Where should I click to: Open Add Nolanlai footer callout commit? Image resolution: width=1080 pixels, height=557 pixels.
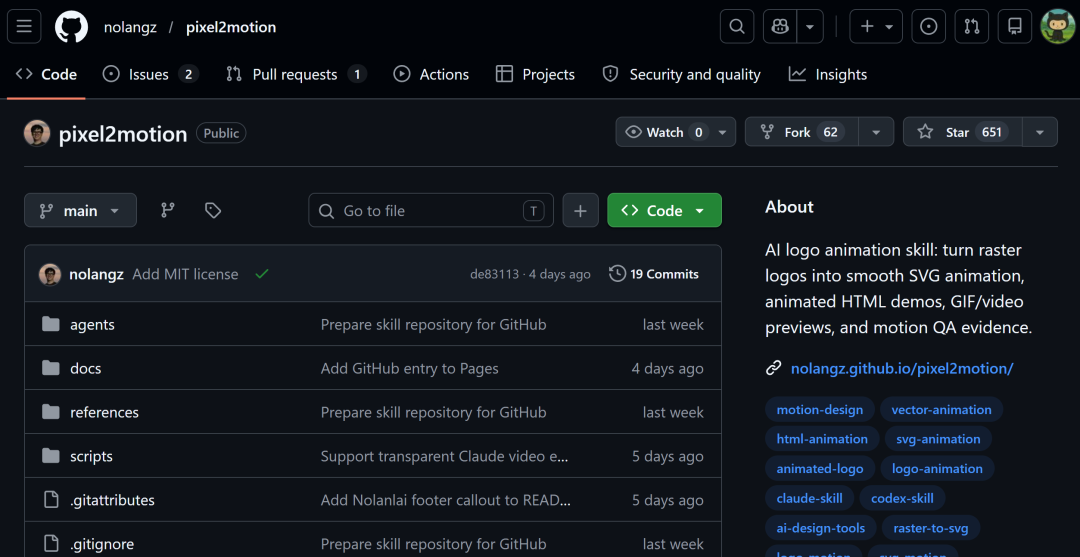pos(446,501)
